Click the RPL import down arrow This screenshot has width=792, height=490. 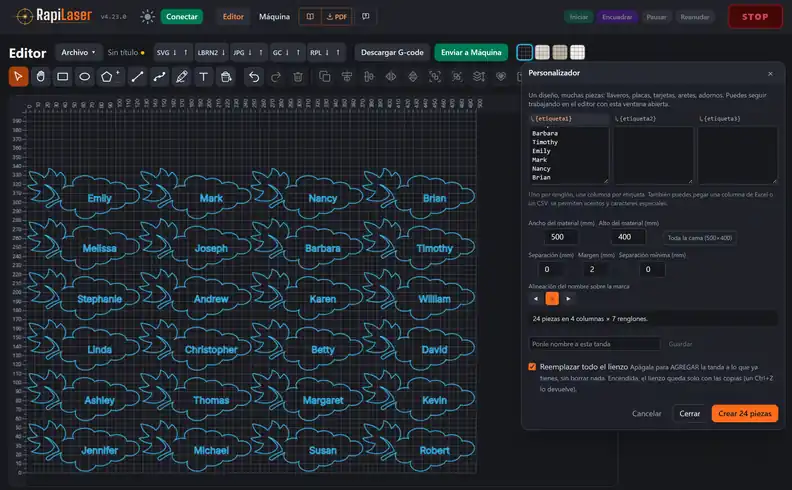coord(327,53)
